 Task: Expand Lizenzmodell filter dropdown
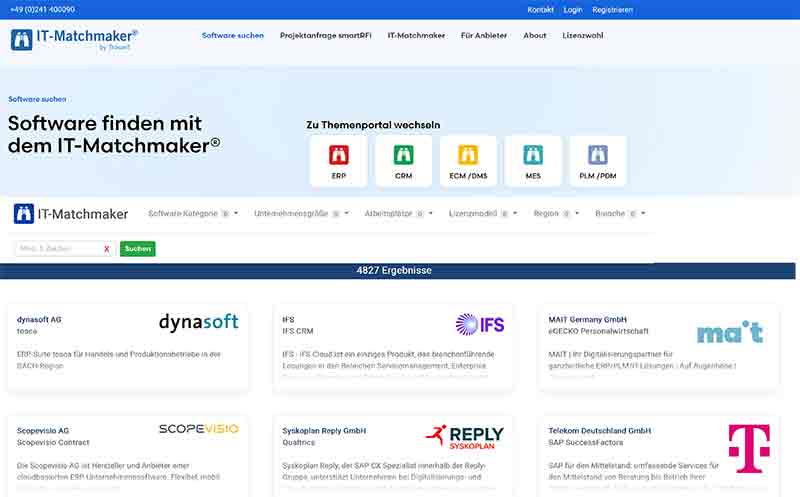[x=483, y=213]
